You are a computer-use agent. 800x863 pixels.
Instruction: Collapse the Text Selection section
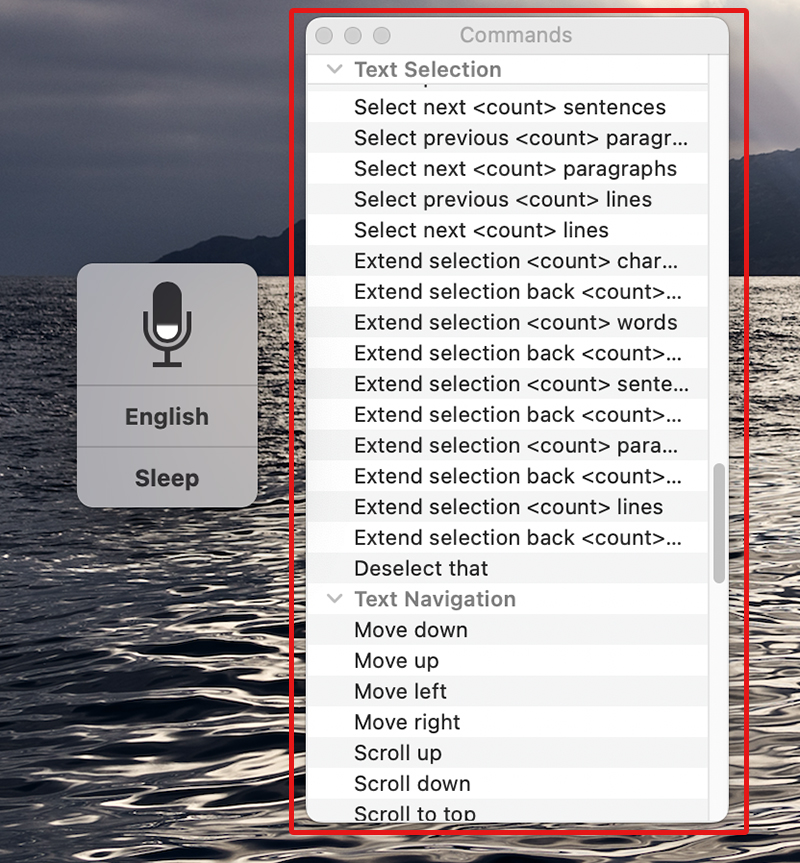334,70
